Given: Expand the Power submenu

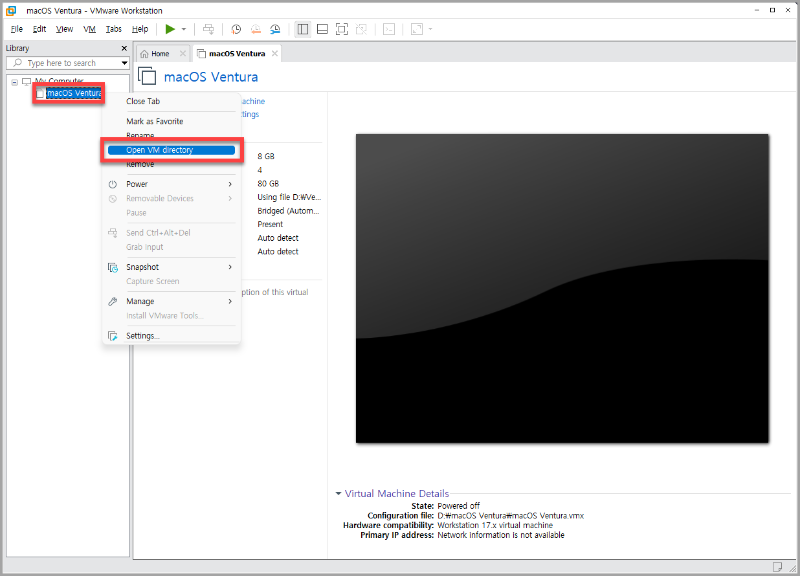Looking at the screenshot, I should (171, 184).
